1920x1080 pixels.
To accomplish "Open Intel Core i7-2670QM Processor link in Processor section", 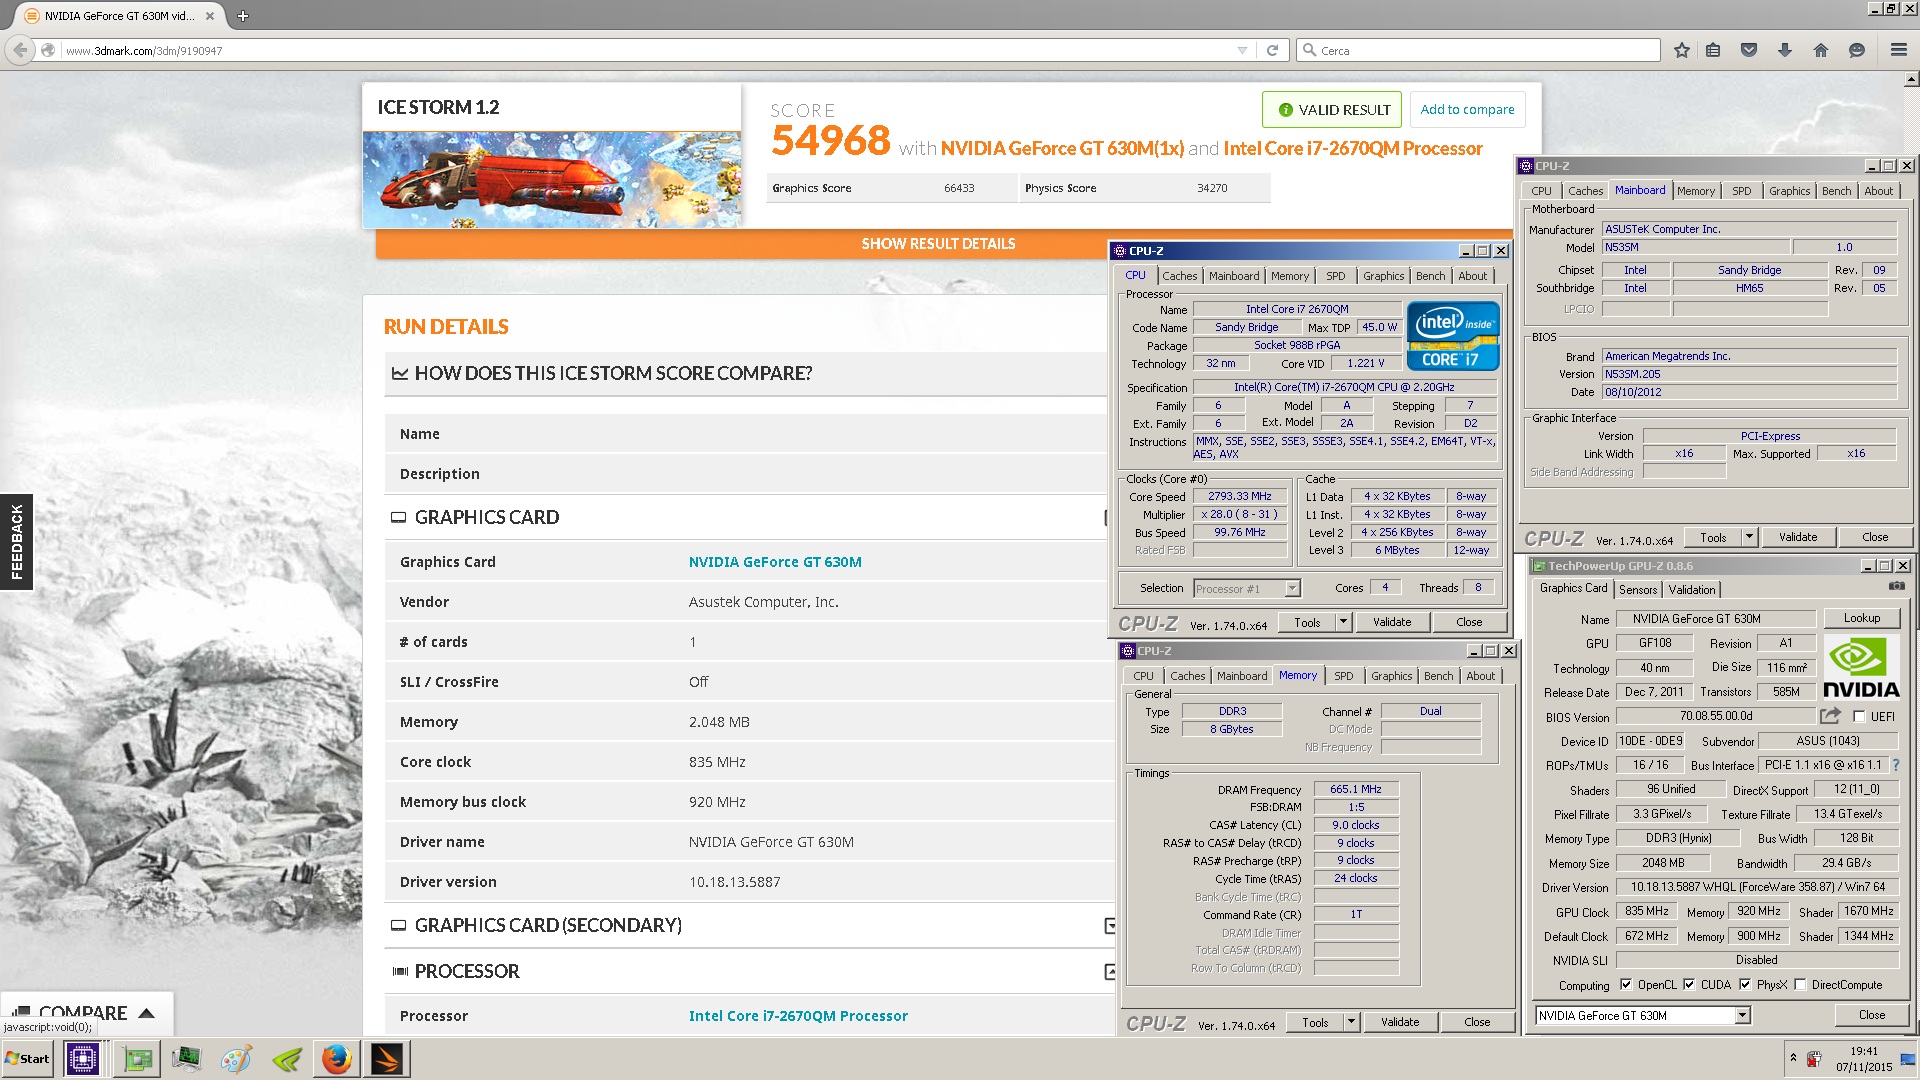I will pyautogui.click(x=798, y=1016).
